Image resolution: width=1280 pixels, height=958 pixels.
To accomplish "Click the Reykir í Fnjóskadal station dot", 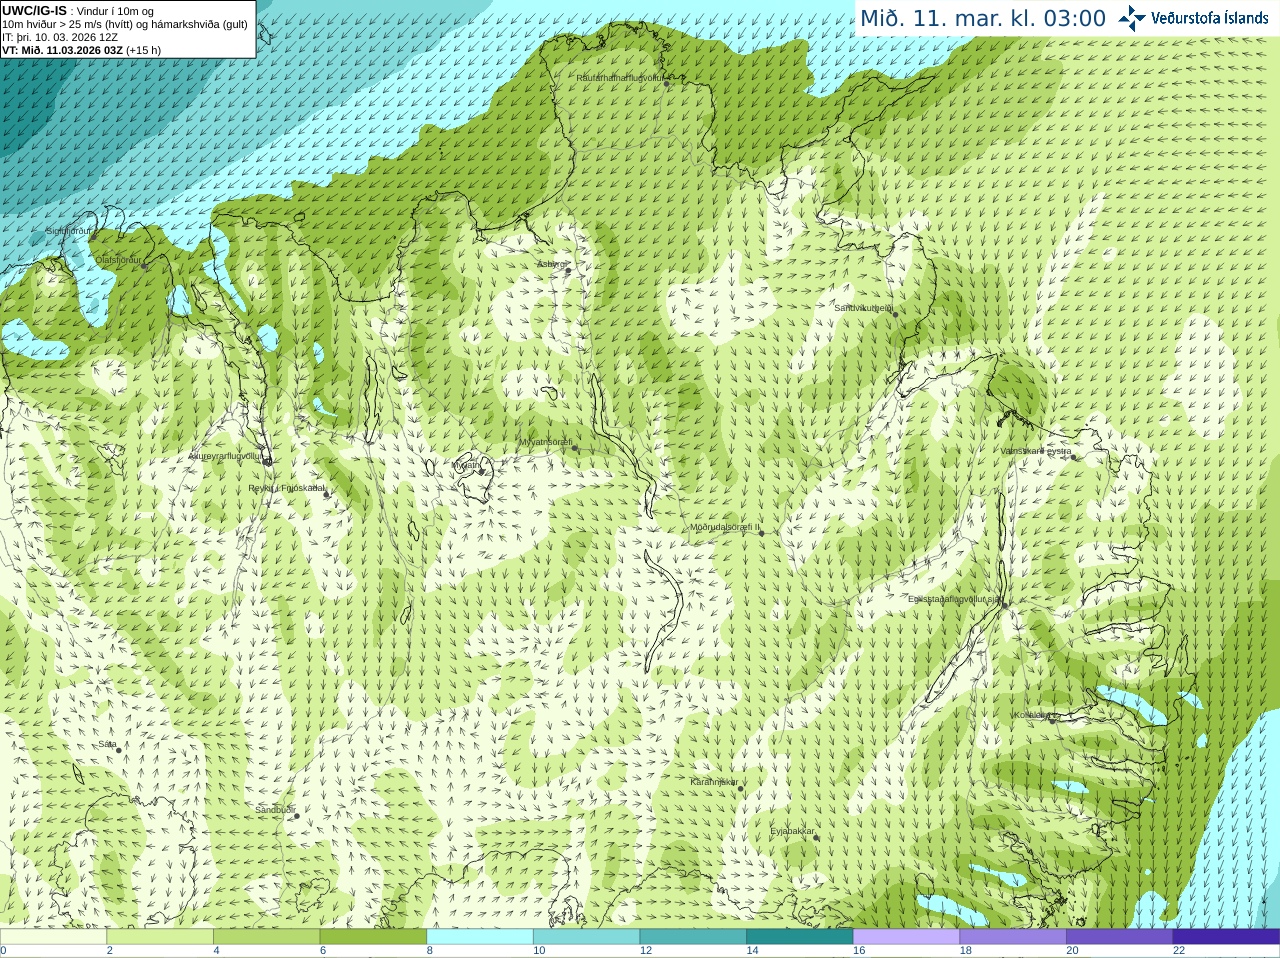I will click(326, 494).
